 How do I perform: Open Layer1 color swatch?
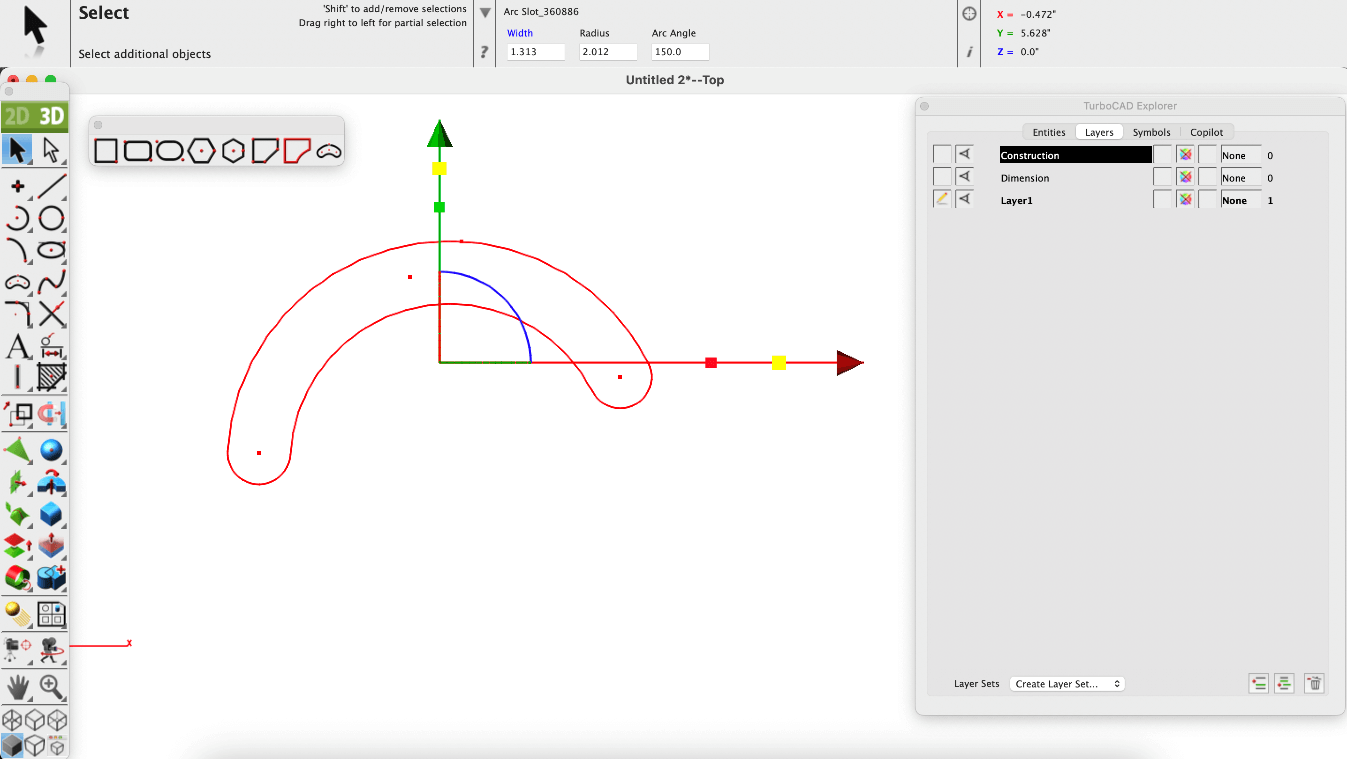[x=1185, y=200]
